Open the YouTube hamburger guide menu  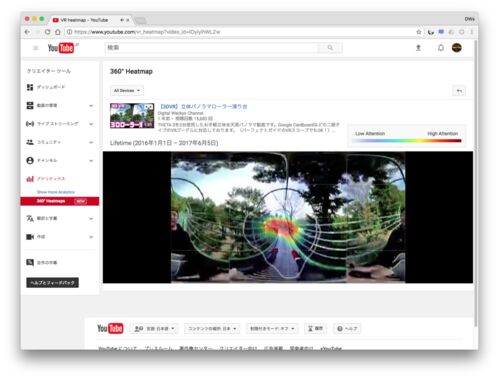tap(36, 48)
